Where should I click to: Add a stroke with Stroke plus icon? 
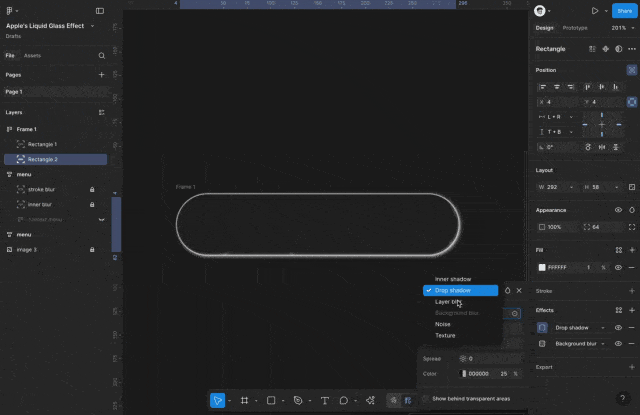(x=632, y=291)
